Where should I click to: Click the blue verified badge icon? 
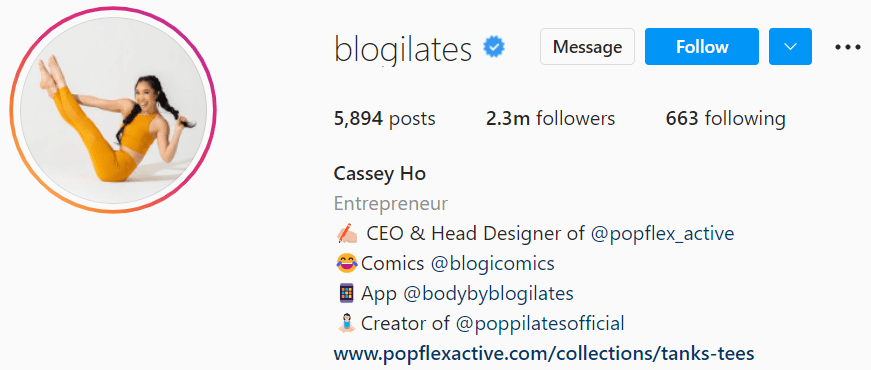coord(494,47)
